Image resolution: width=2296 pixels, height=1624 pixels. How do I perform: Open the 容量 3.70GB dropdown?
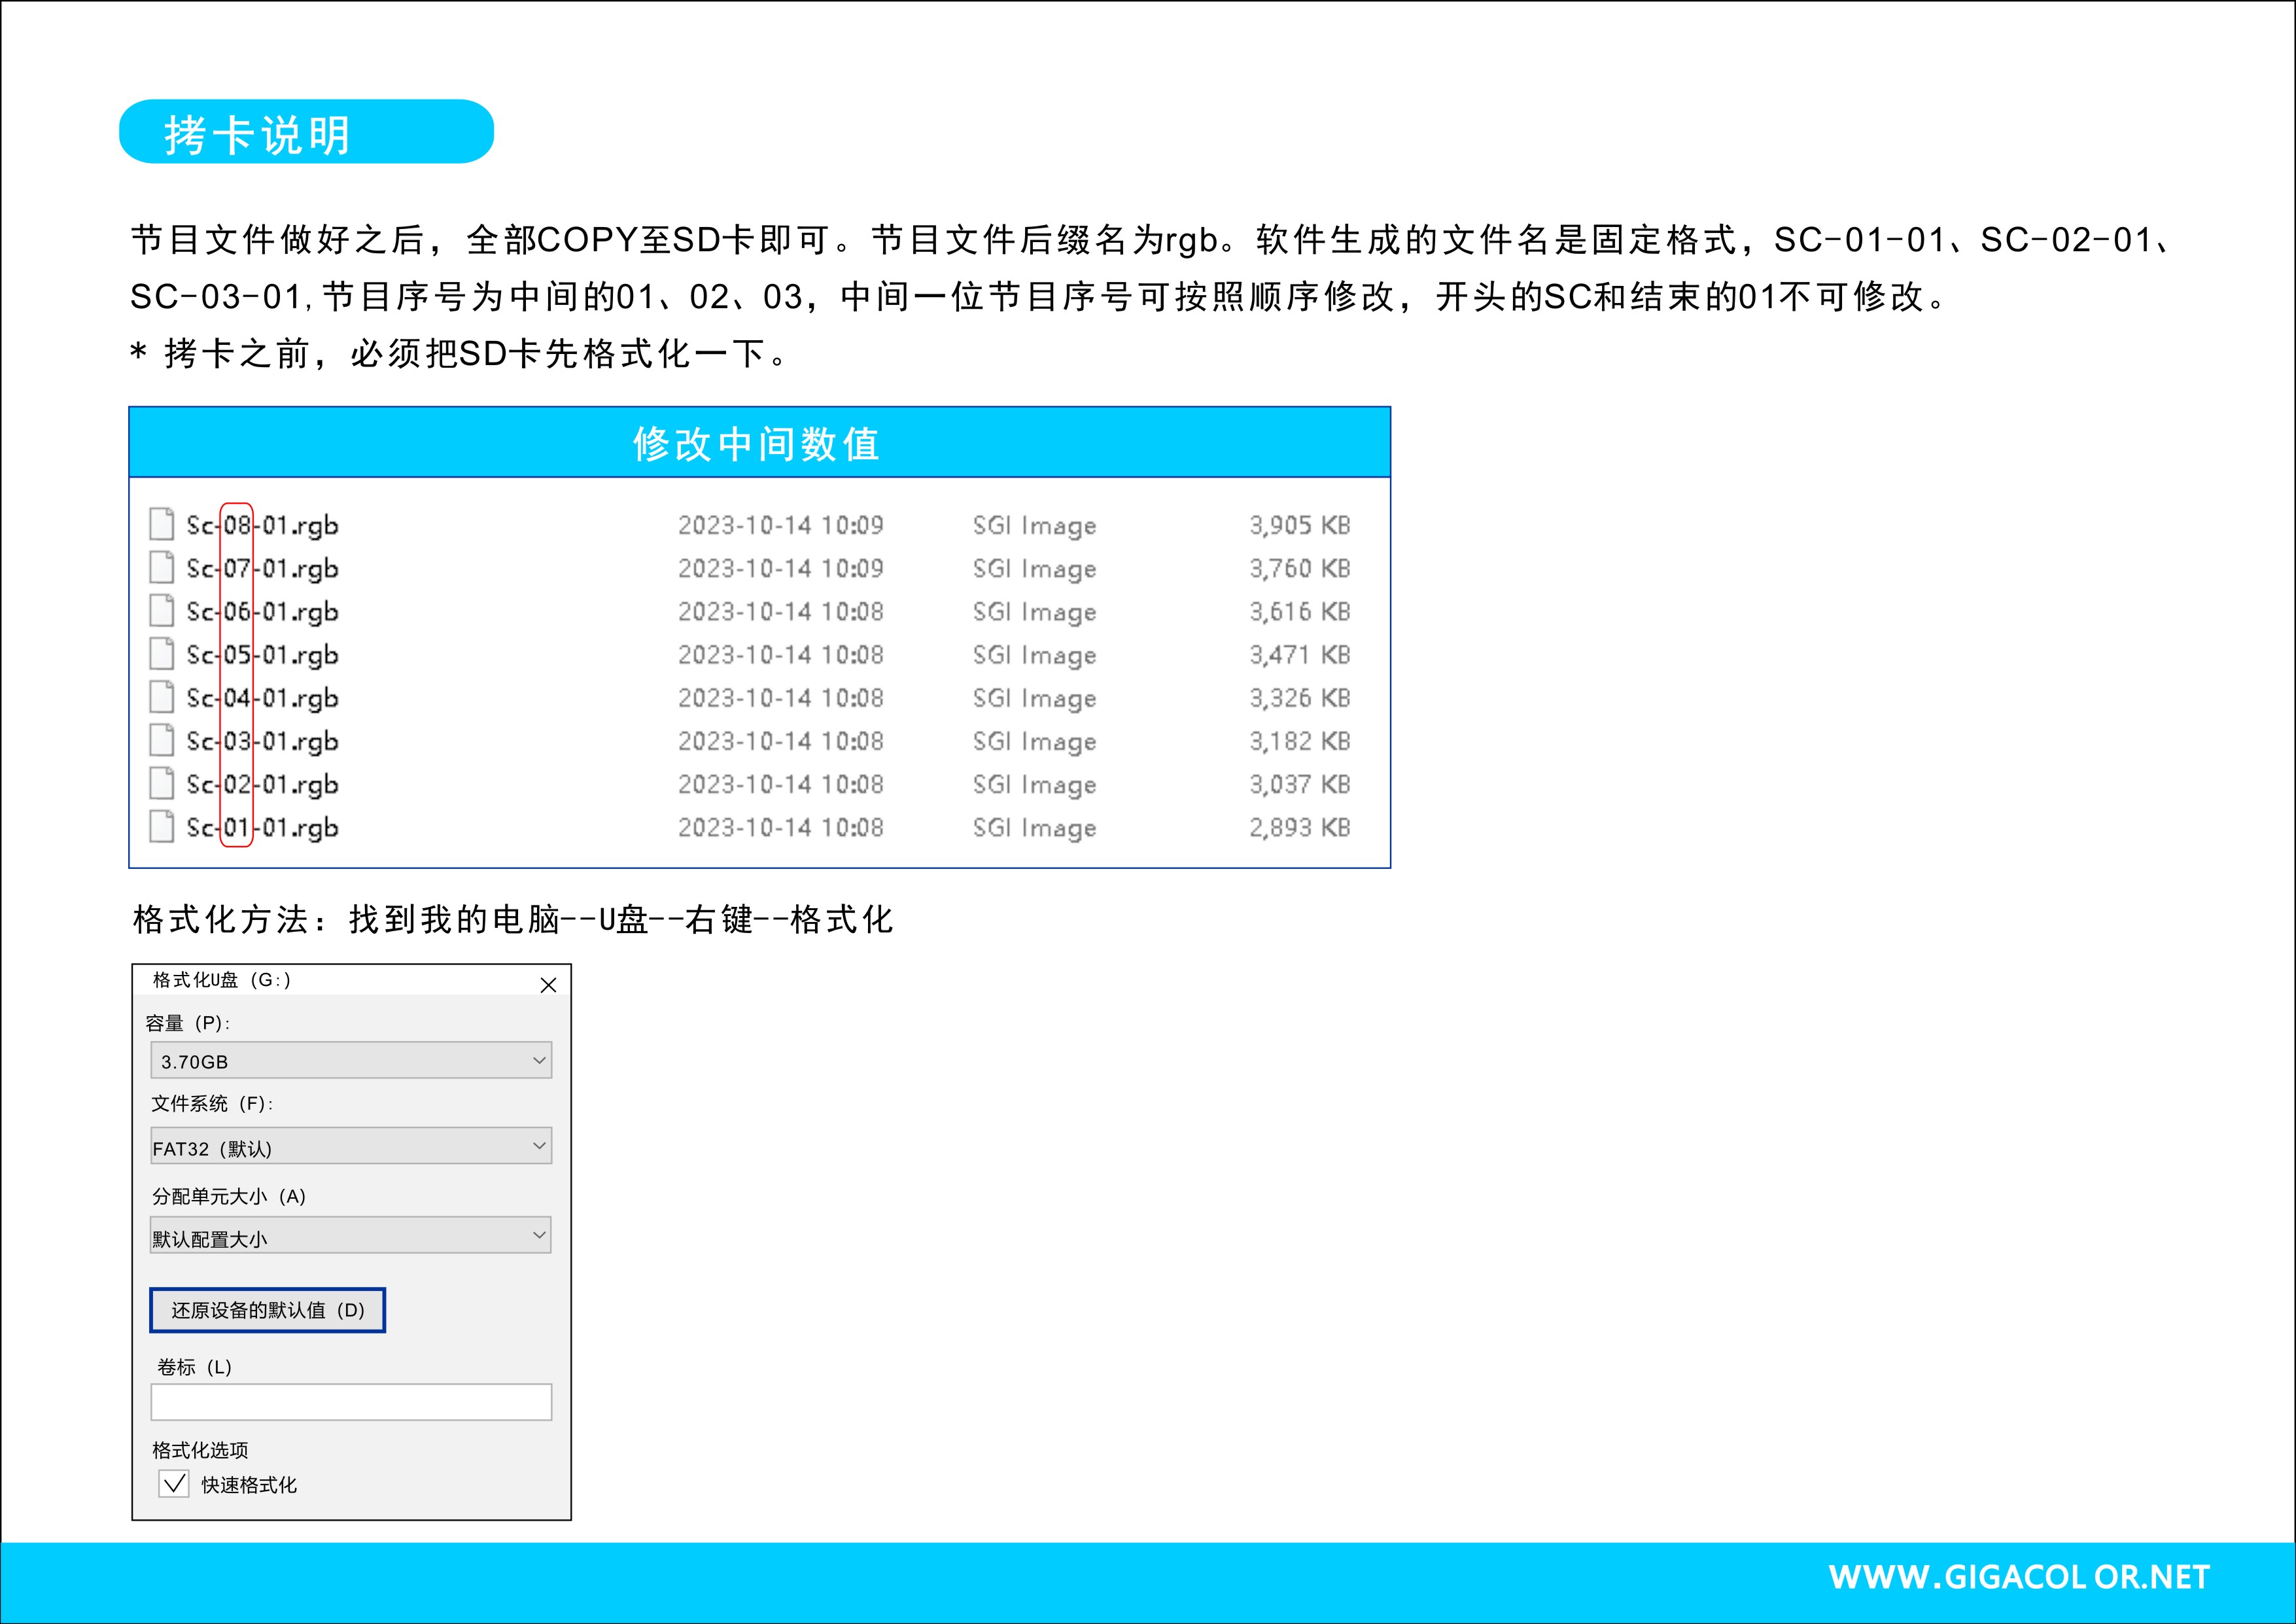(351, 1060)
